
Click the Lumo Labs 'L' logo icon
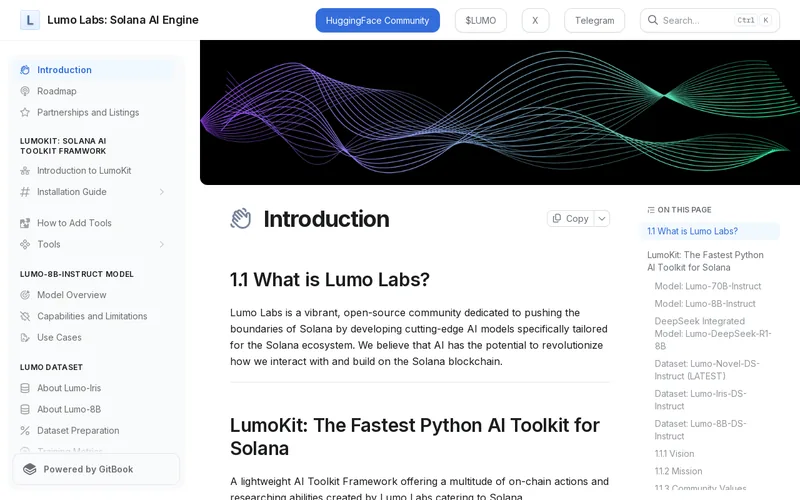tap(30, 20)
